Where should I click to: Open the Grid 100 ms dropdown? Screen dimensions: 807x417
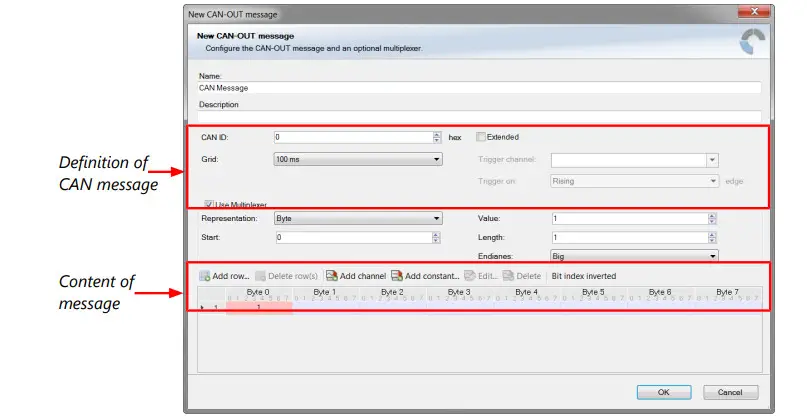[358, 159]
